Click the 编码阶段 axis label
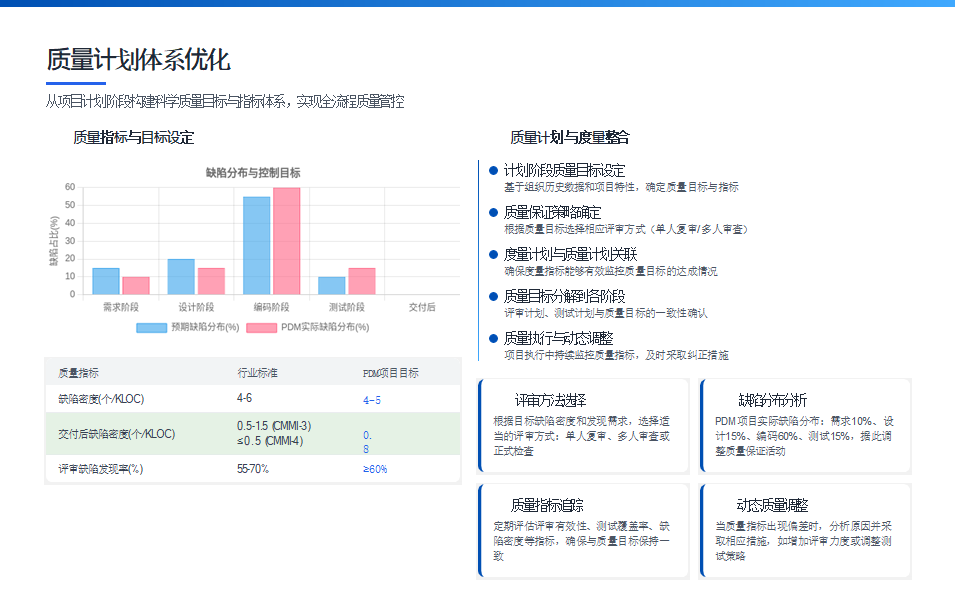 pos(272,307)
